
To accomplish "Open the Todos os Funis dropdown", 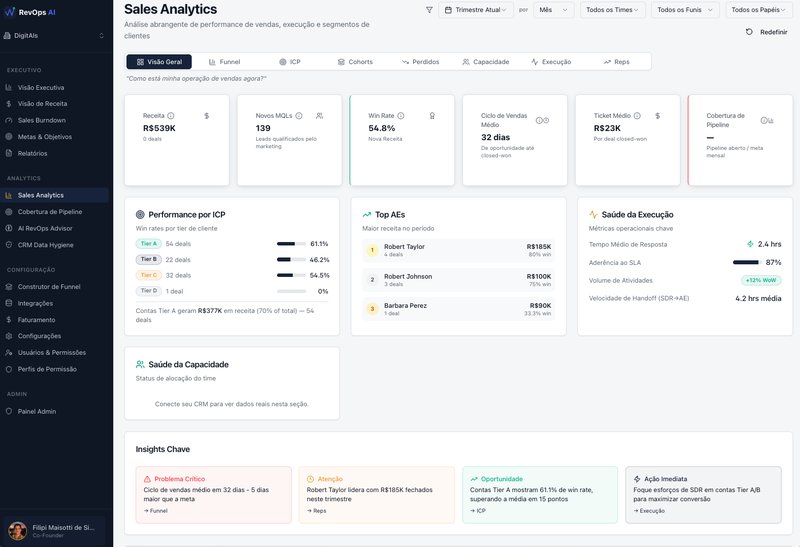I will pos(685,10).
